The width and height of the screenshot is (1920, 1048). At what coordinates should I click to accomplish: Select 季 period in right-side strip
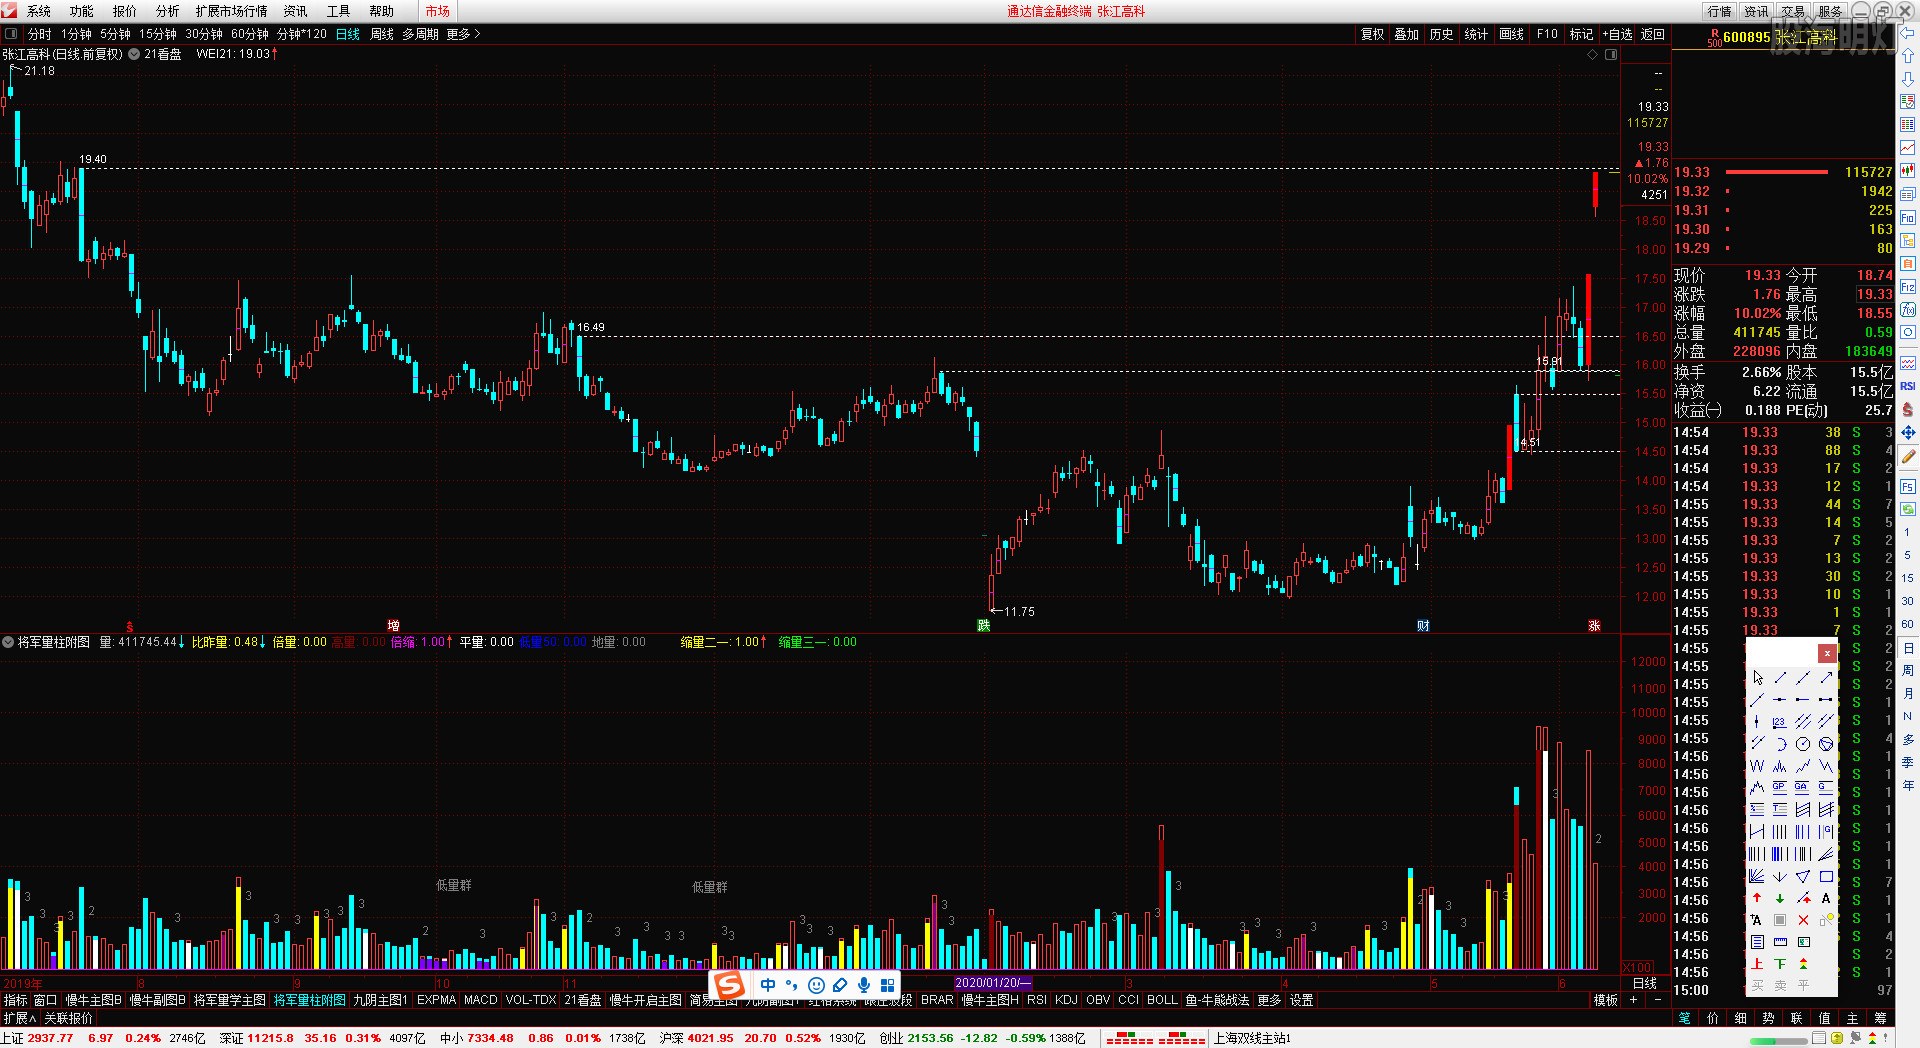[1908, 762]
